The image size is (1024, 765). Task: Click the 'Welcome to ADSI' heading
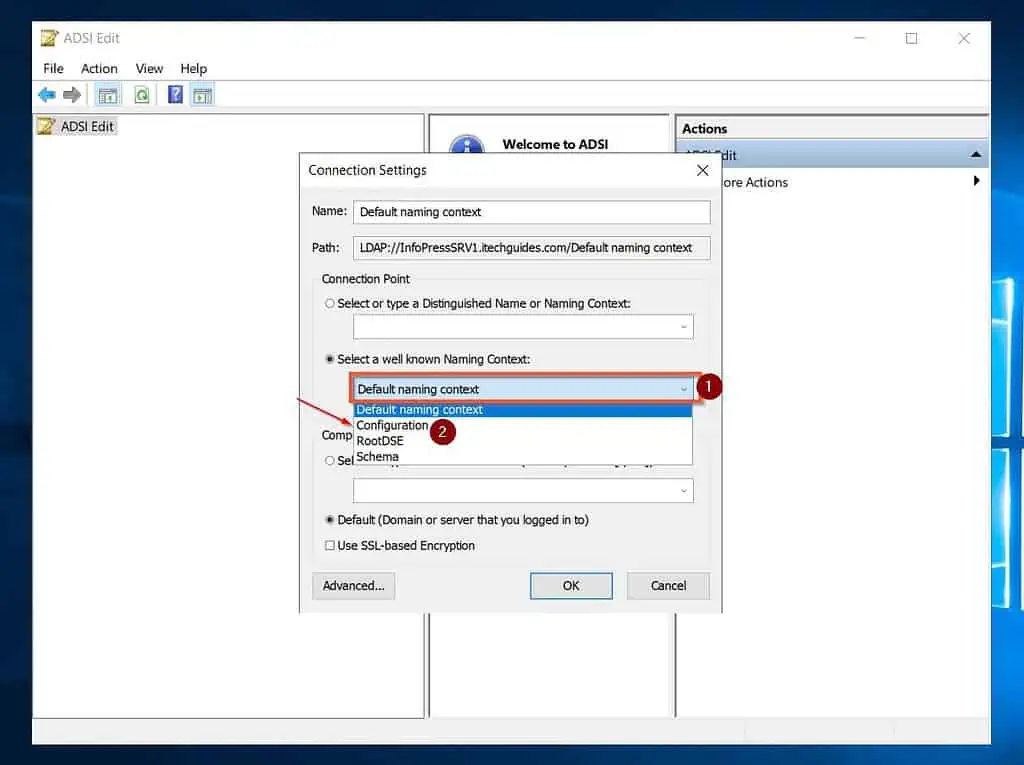click(x=555, y=144)
